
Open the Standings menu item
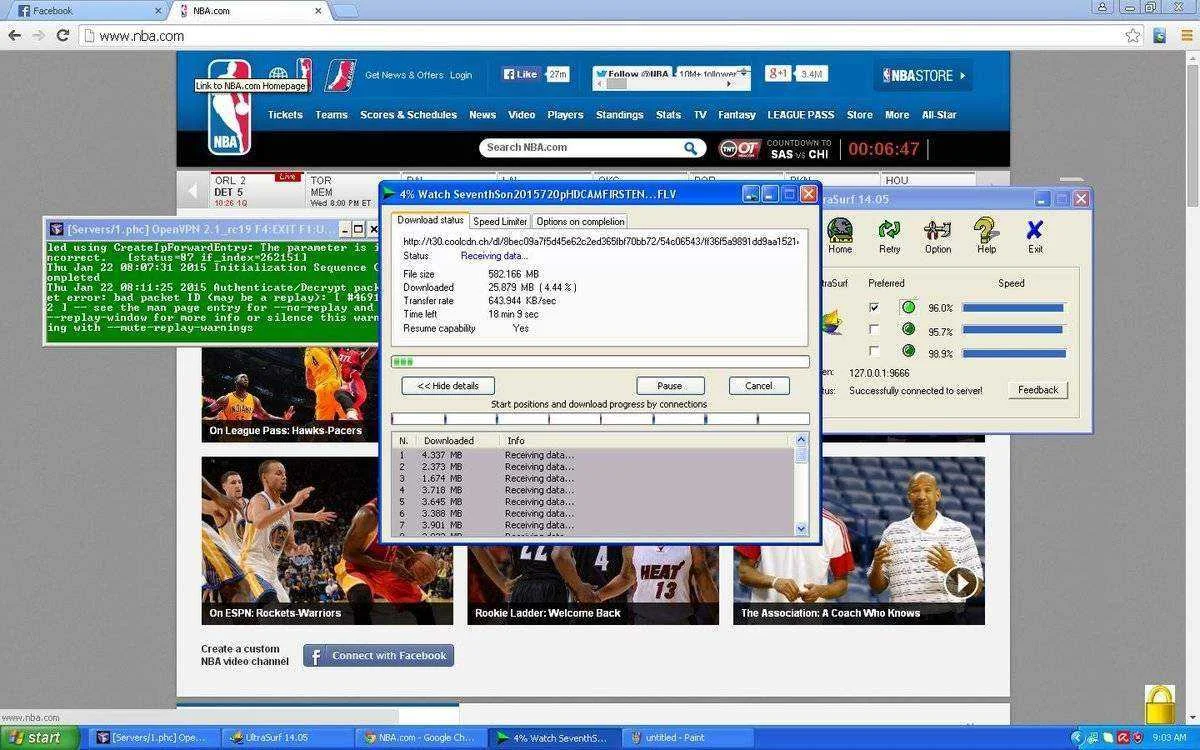(620, 115)
